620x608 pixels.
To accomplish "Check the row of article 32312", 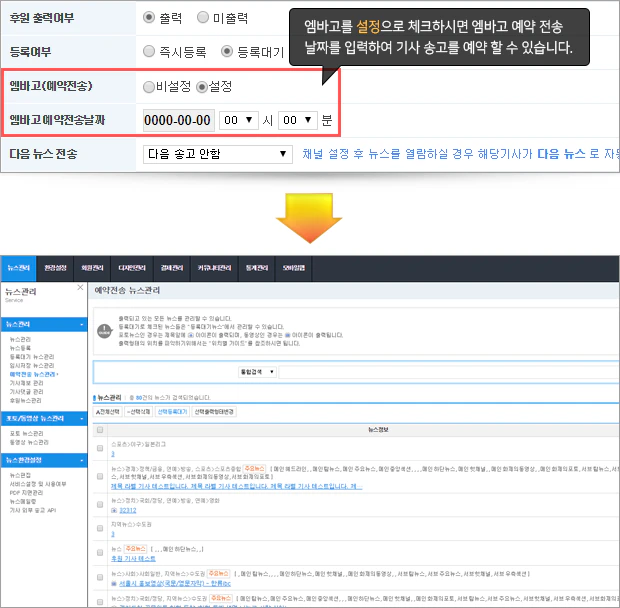I will 100,504.
